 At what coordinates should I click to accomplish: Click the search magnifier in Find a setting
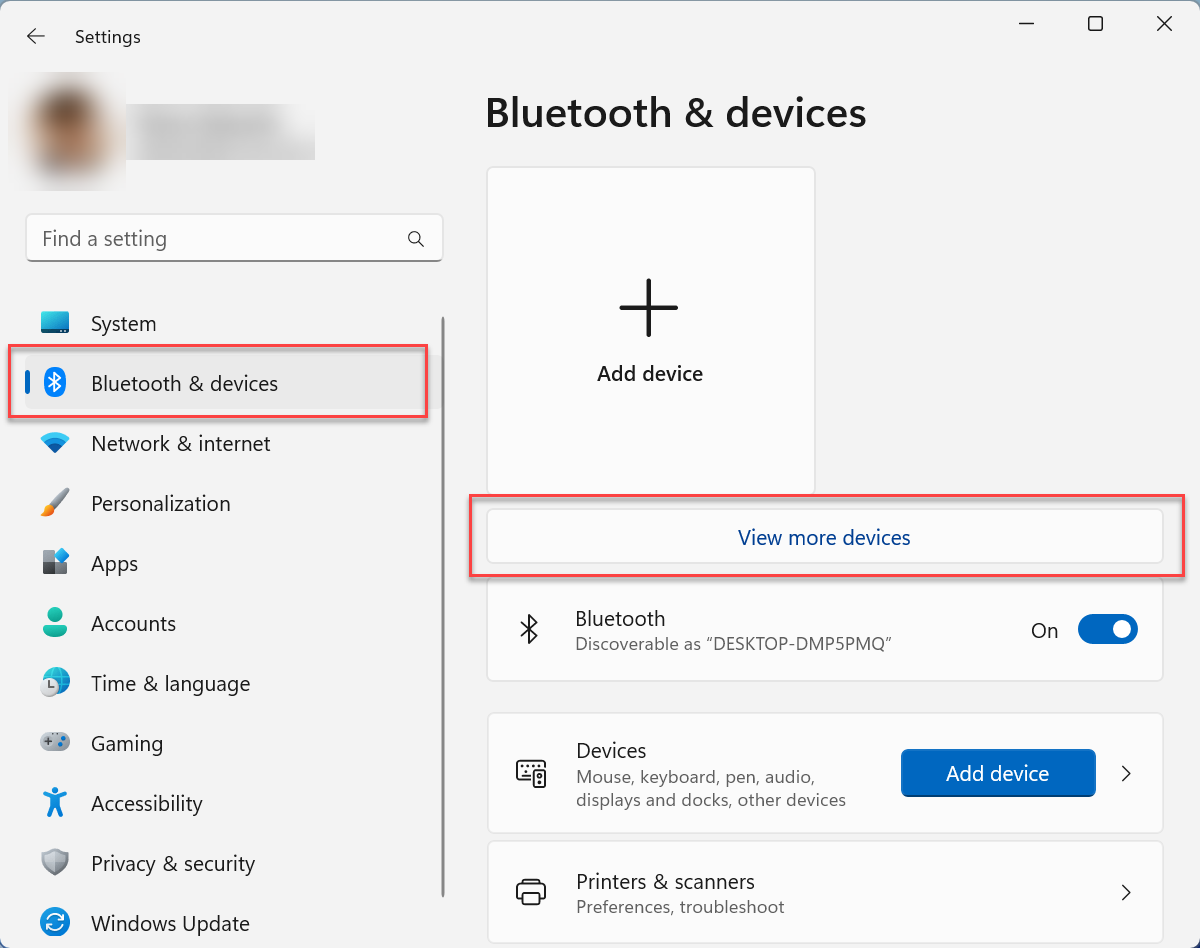point(415,238)
